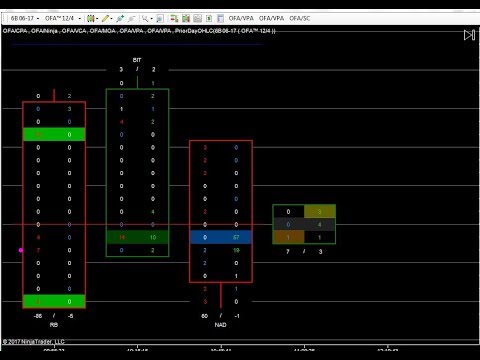Click the red-green chart trader icon
The height and width of the screenshot is (360, 480).
(x=174, y=18)
